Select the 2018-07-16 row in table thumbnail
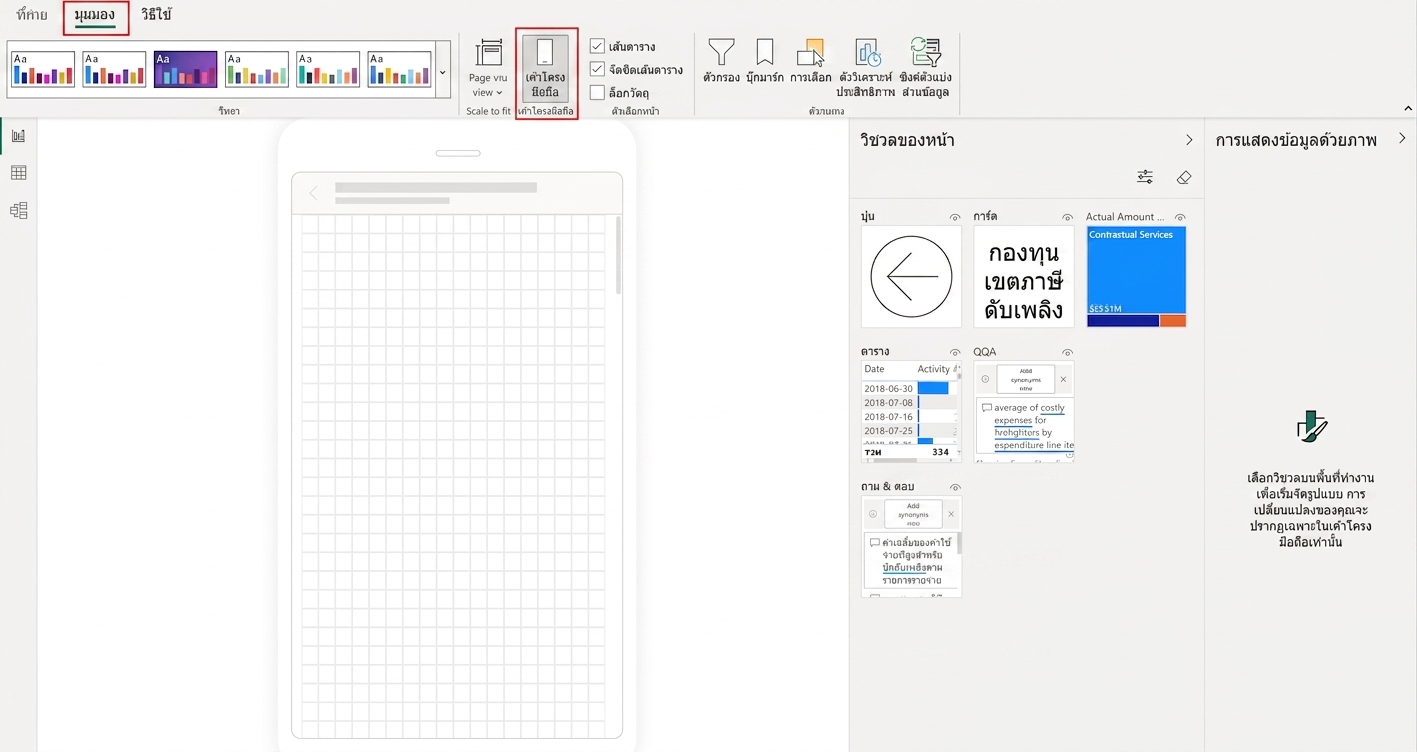Viewport: 1417px width, 752px height. (911, 416)
